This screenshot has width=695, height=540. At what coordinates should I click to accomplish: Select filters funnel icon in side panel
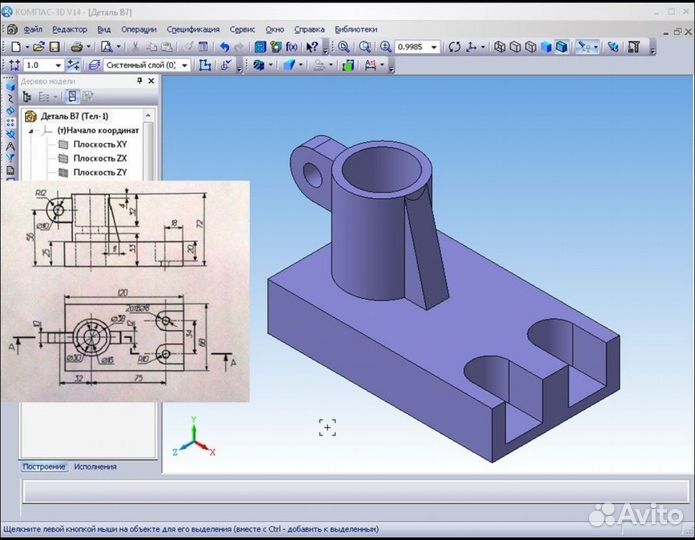click(11, 158)
